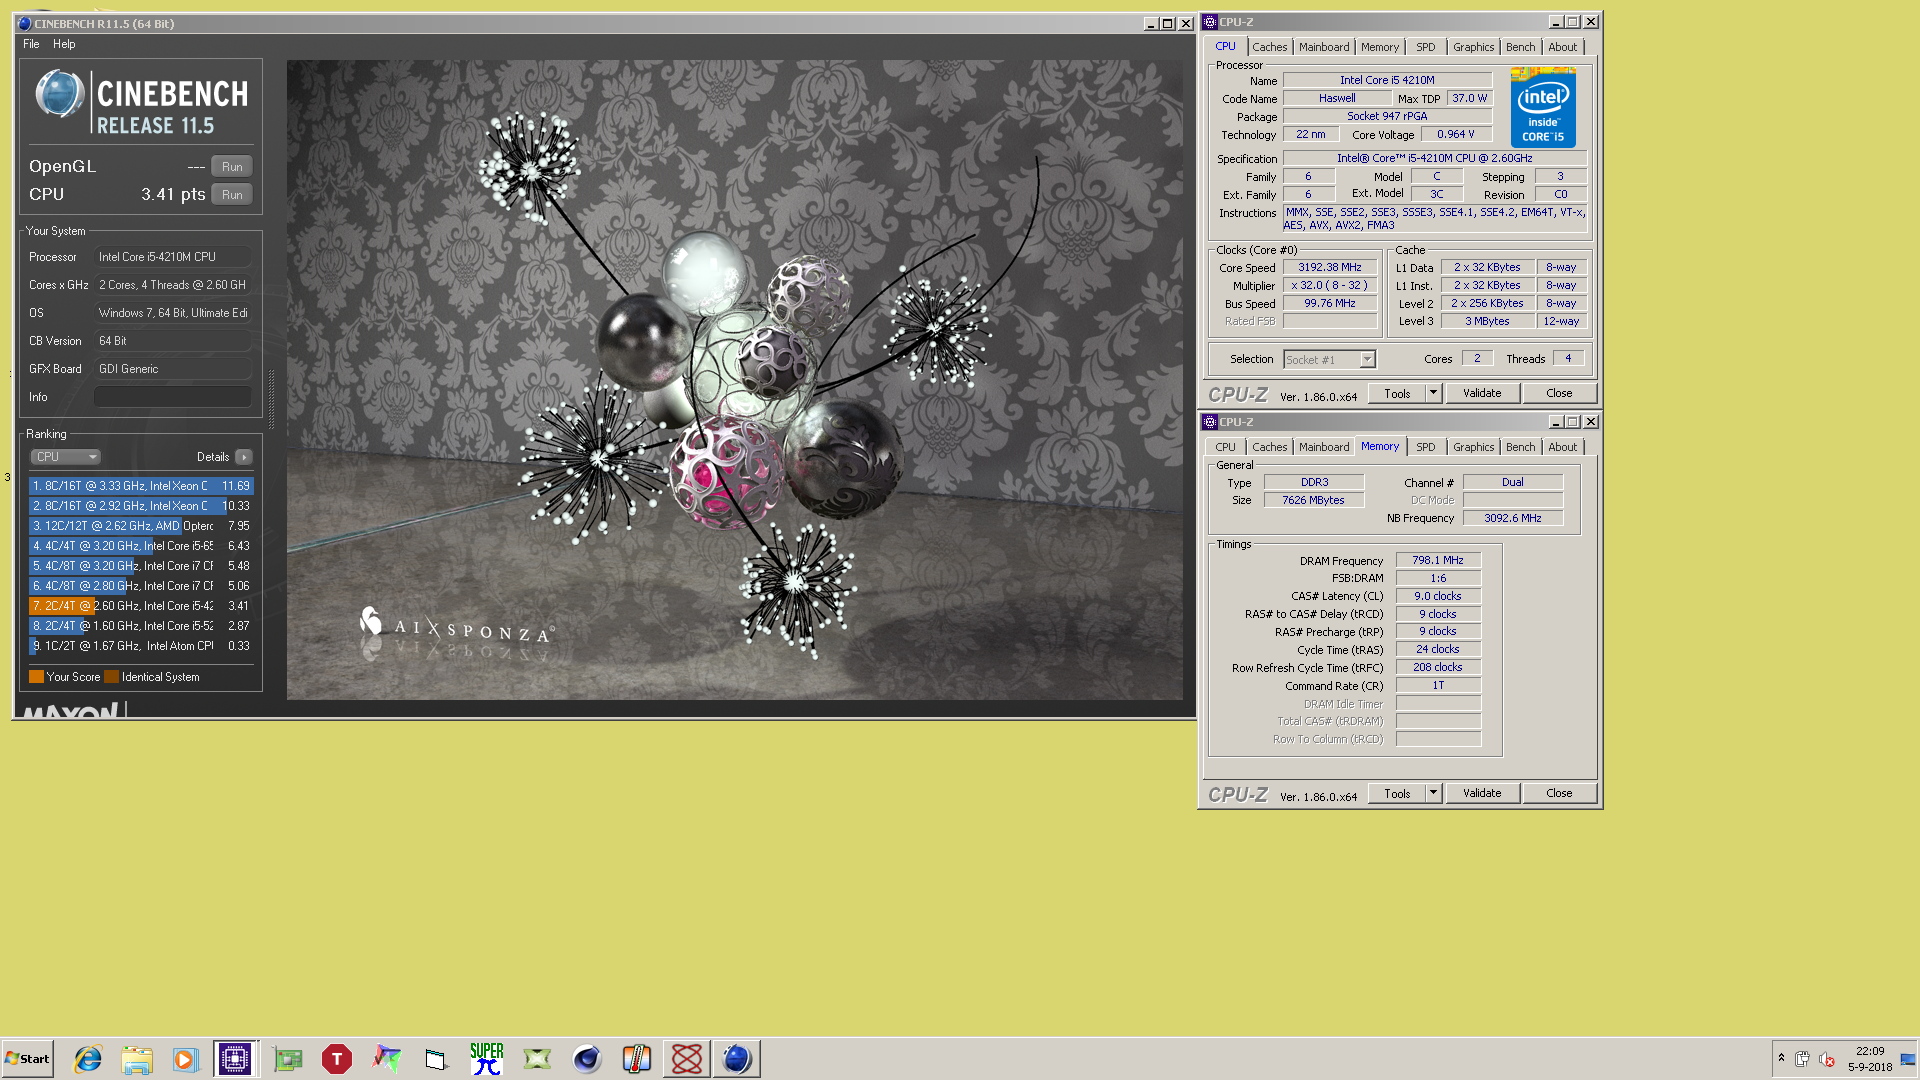Click the brown Identical System legend swatch

pyautogui.click(x=111, y=677)
